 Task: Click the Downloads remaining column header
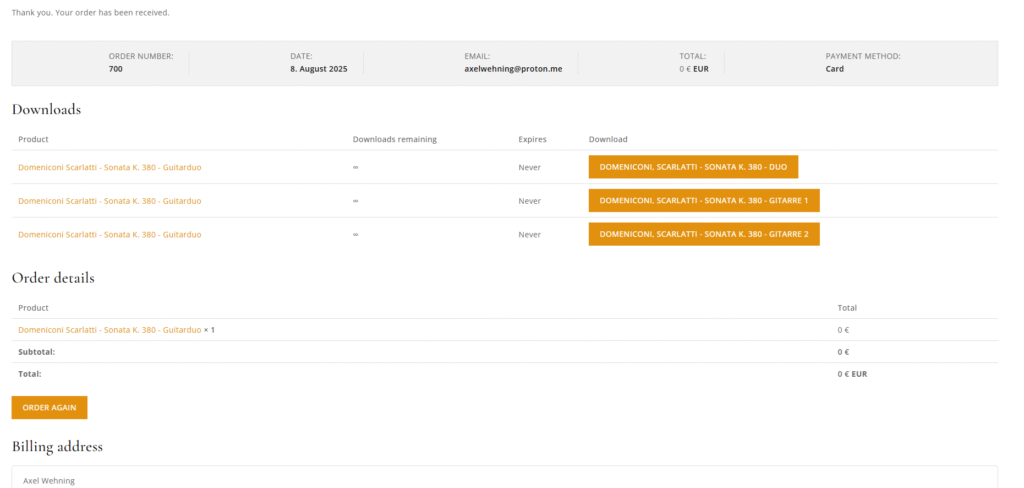(395, 139)
